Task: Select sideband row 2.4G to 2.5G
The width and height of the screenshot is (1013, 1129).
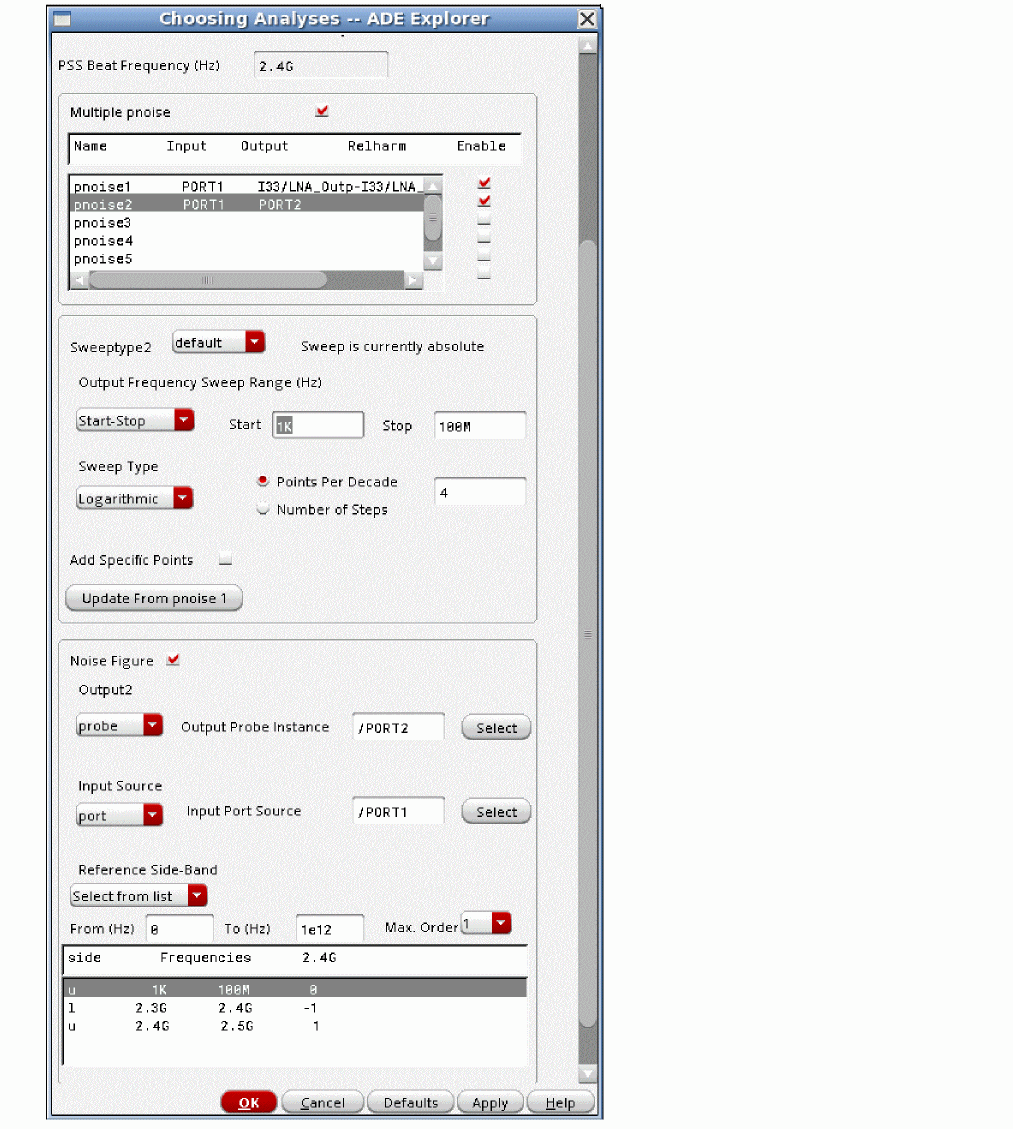Action: 295,1025
